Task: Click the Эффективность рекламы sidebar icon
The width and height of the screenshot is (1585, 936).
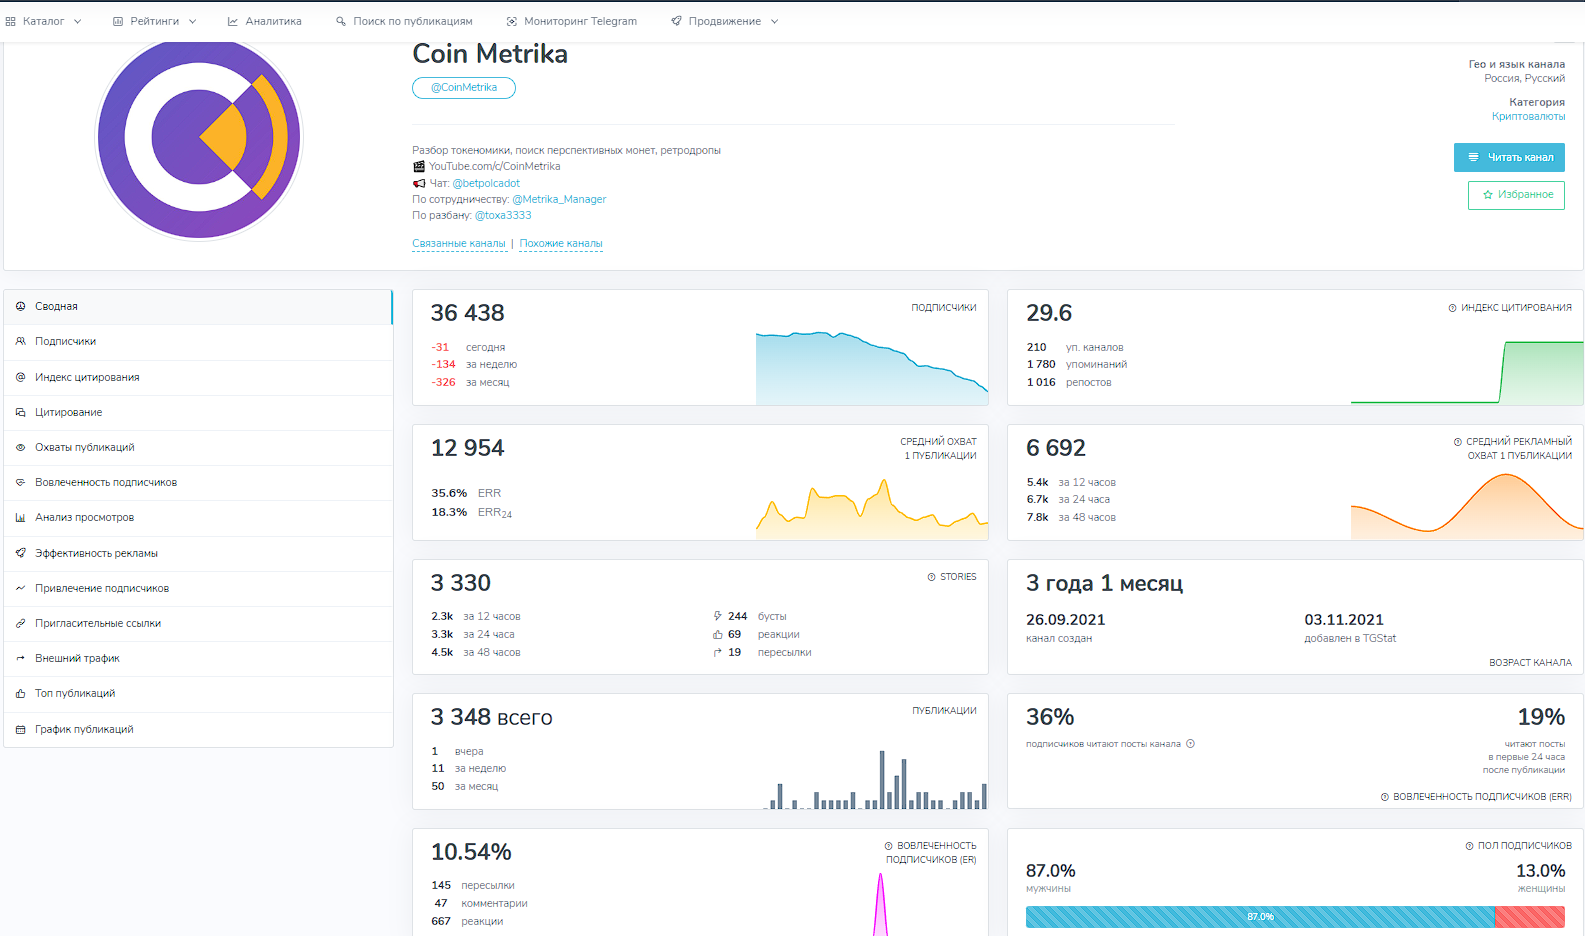Action: tap(20, 553)
